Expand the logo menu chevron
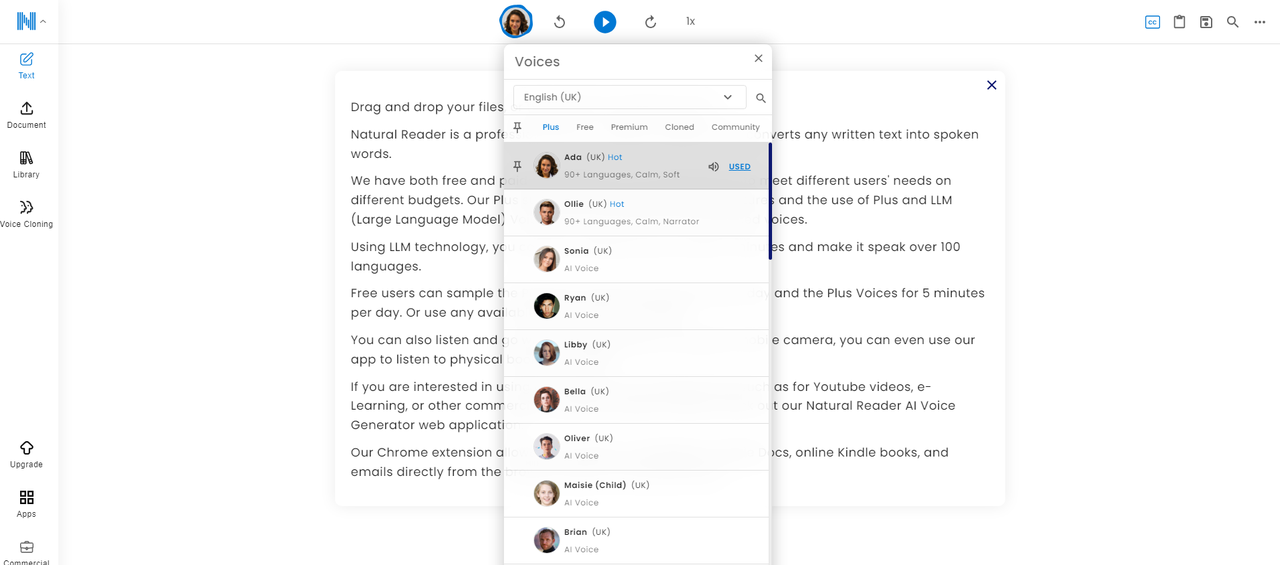This screenshot has width=1280, height=565. point(43,22)
